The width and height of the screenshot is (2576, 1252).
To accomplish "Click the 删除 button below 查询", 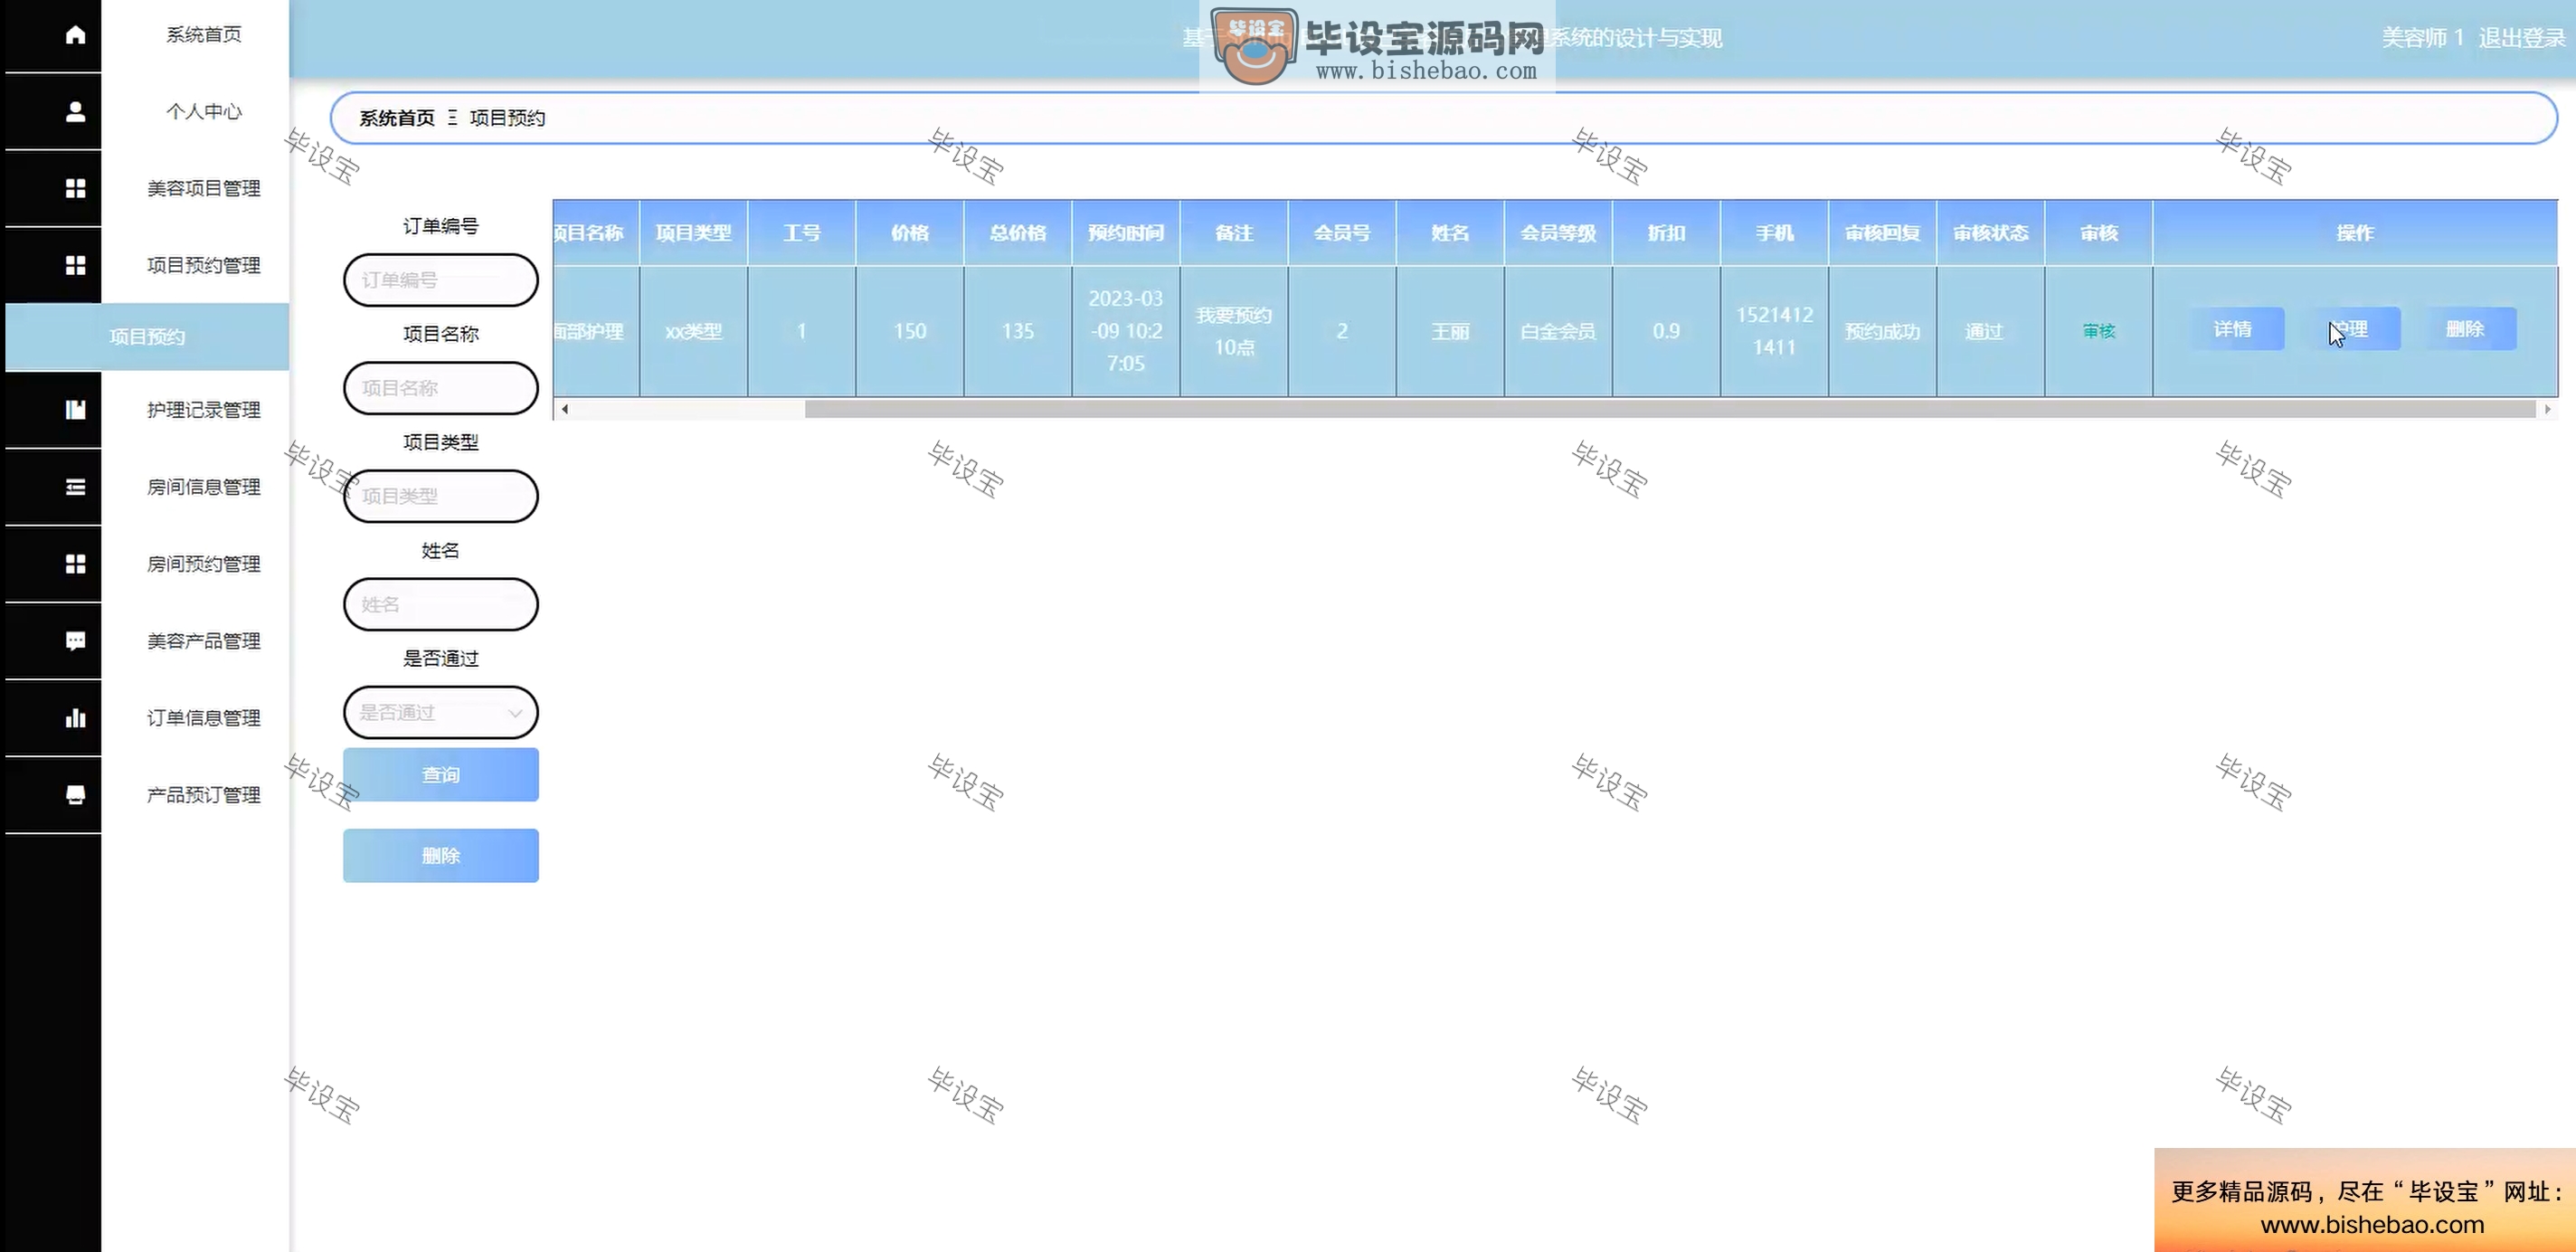I will tap(441, 856).
